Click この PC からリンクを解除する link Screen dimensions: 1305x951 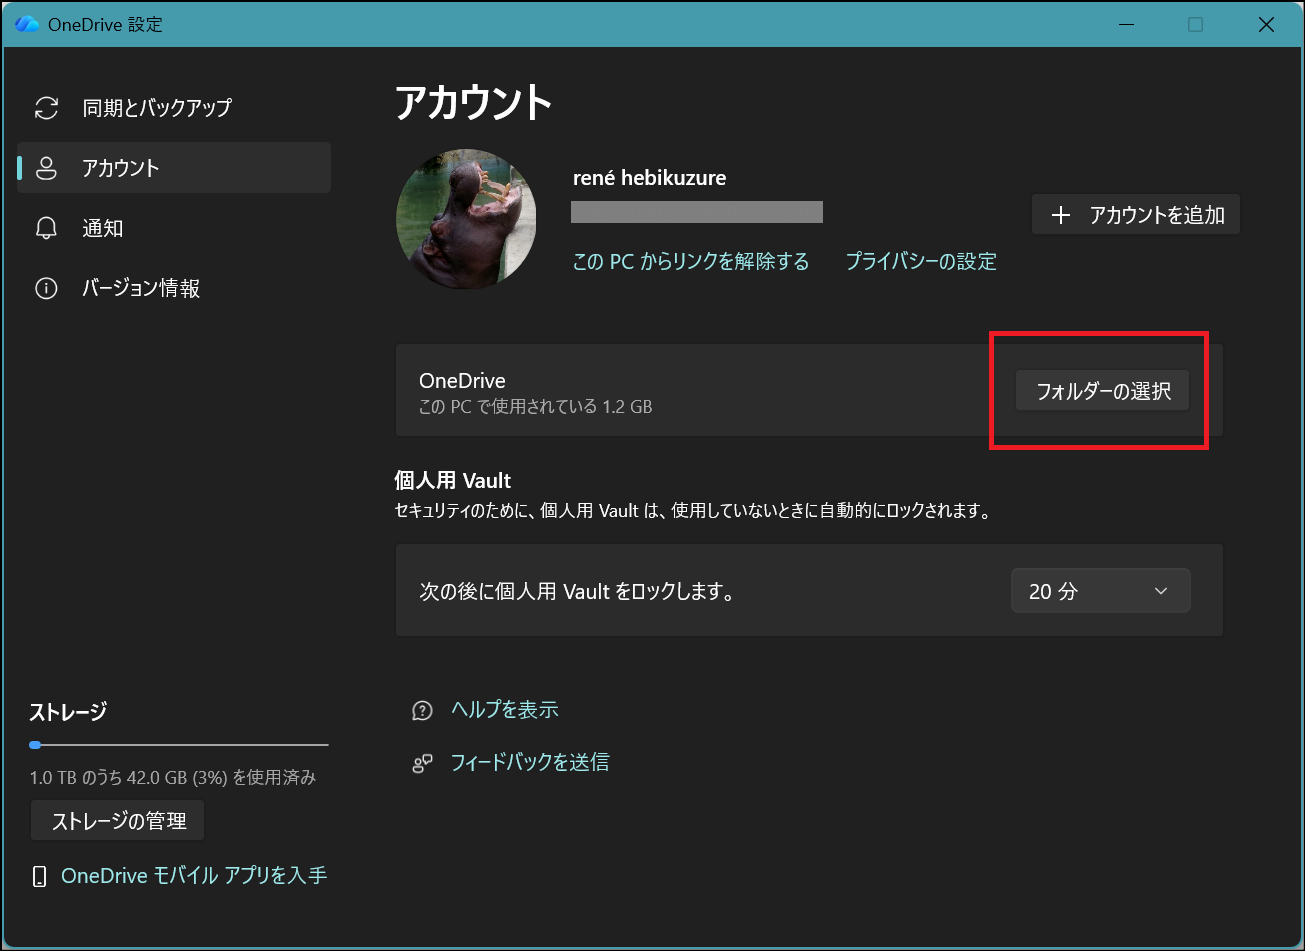(691, 262)
